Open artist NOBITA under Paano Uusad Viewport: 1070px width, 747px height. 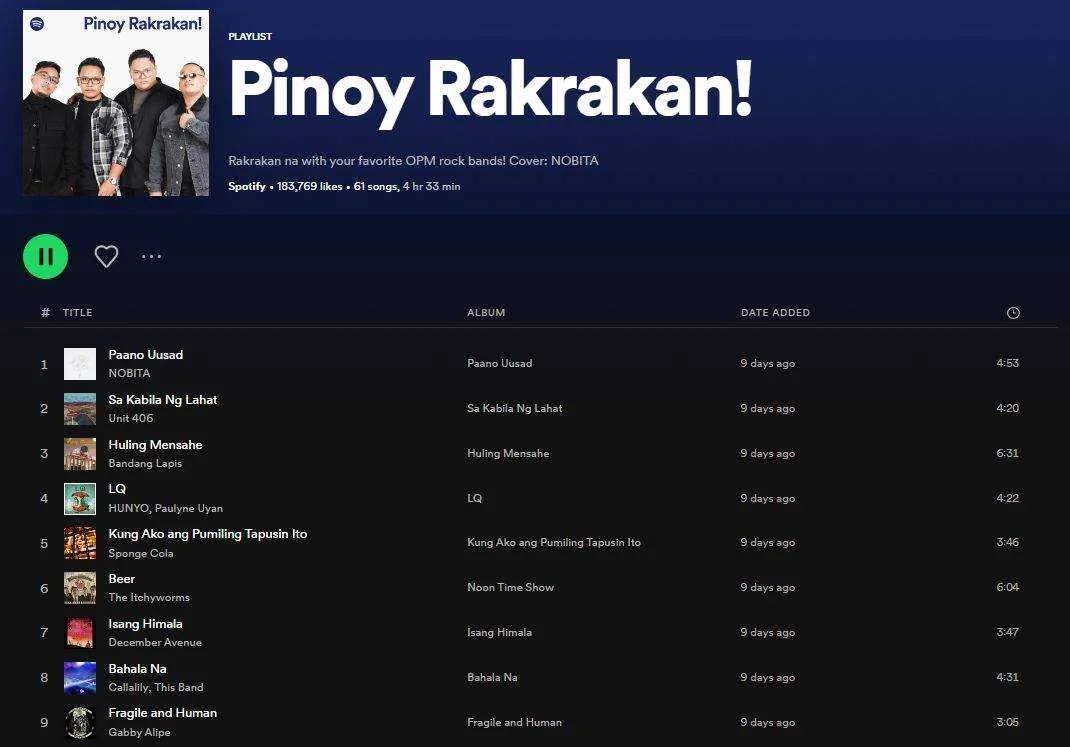[x=130, y=373]
